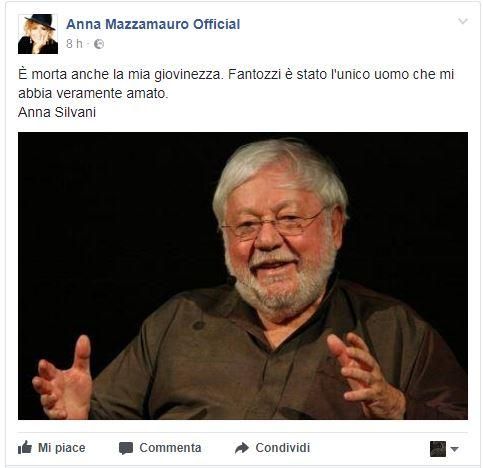Click the thumbs-up like icon

pyautogui.click(x=25, y=448)
